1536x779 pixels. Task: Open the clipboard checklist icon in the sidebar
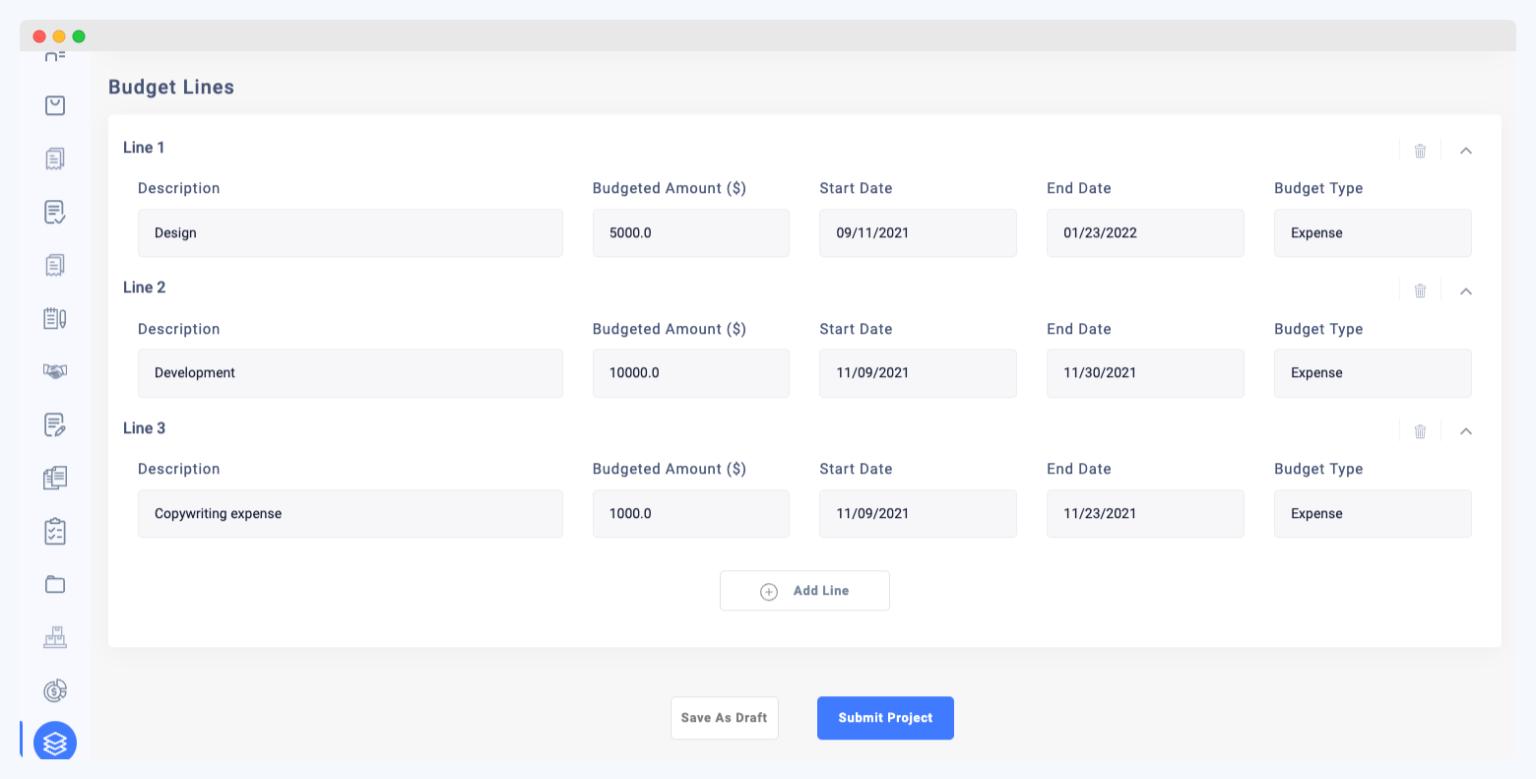click(55, 531)
